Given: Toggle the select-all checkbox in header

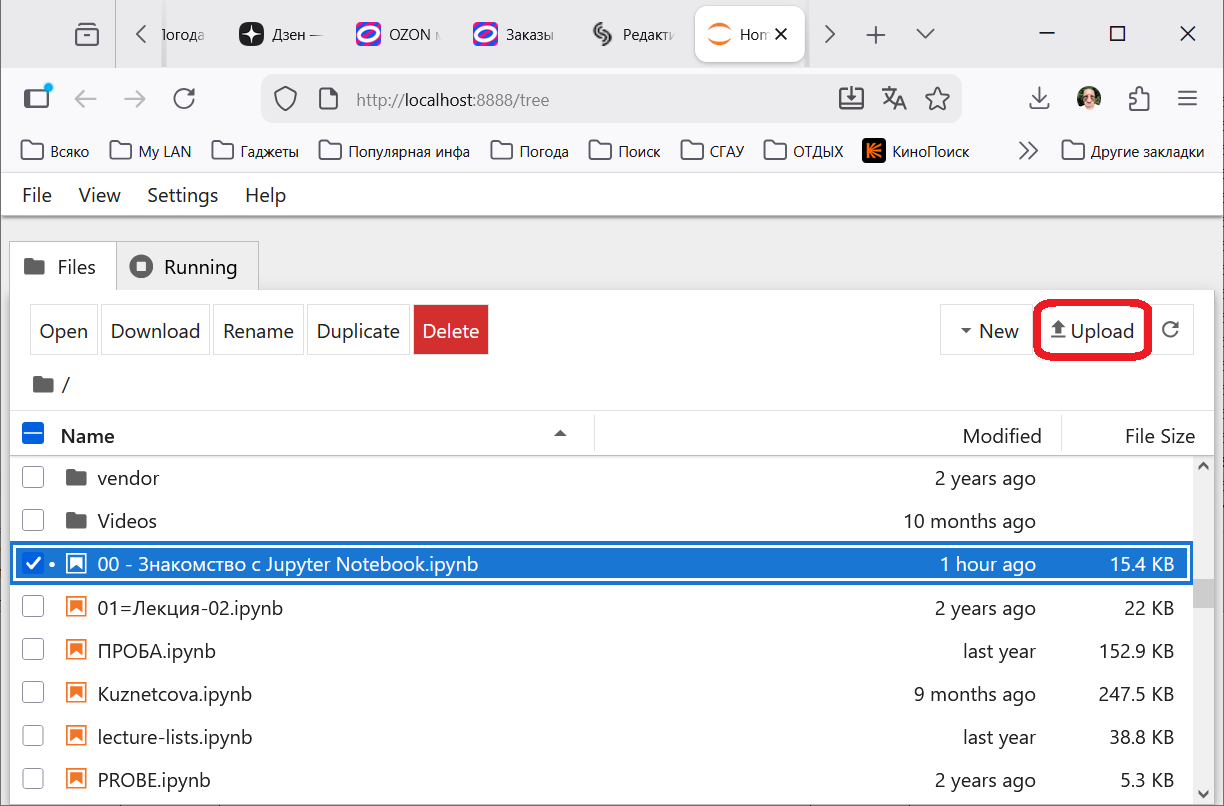Looking at the screenshot, I should click(33, 434).
